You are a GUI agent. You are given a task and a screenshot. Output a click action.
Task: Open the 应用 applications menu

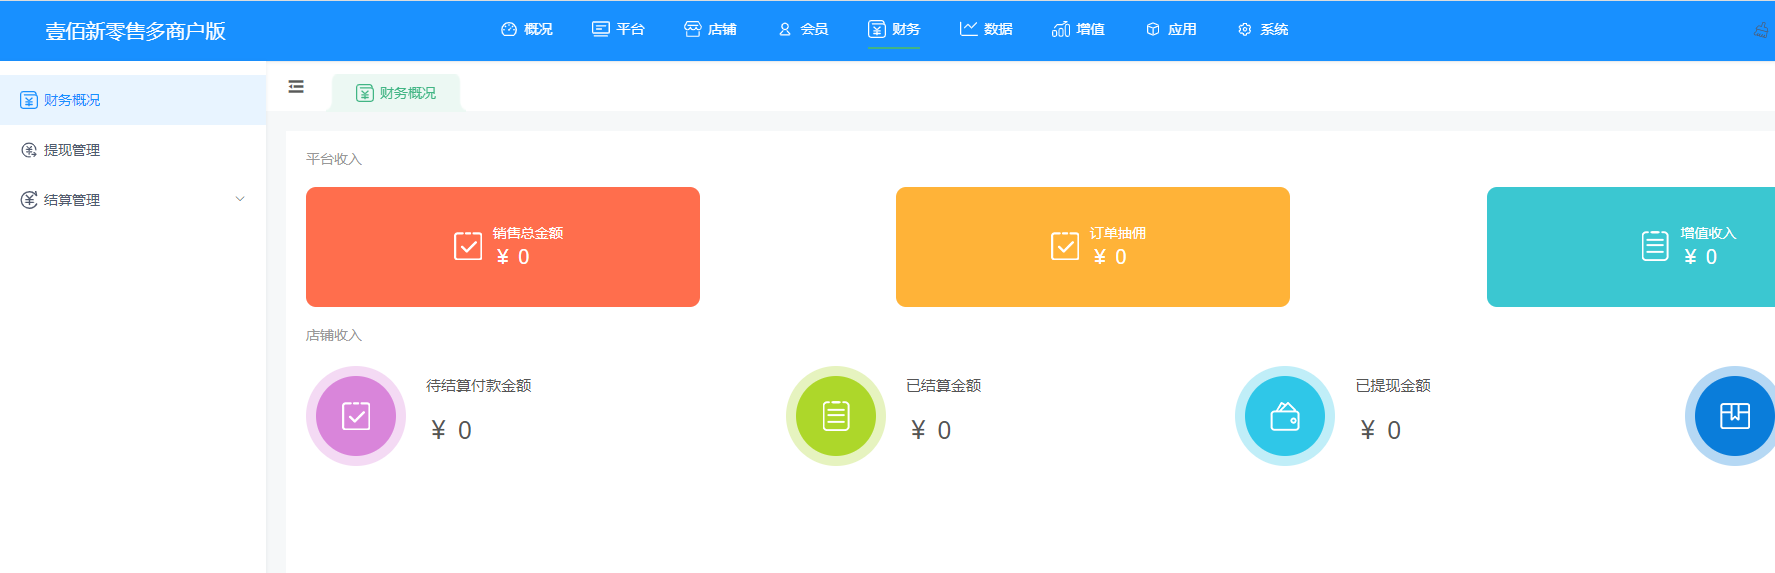[x=1171, y=30]
